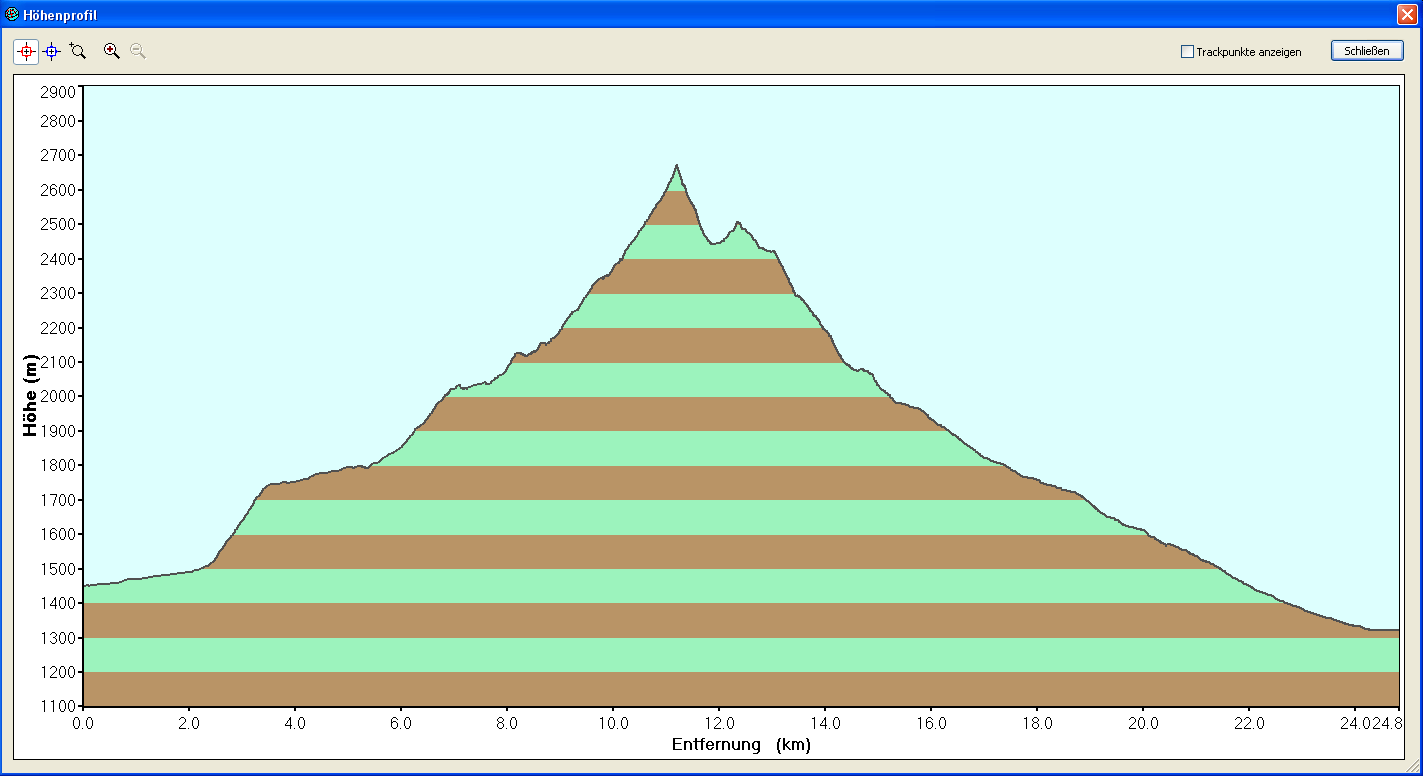Click the profile start point at 0.0 km

click(x=84, y=586)
